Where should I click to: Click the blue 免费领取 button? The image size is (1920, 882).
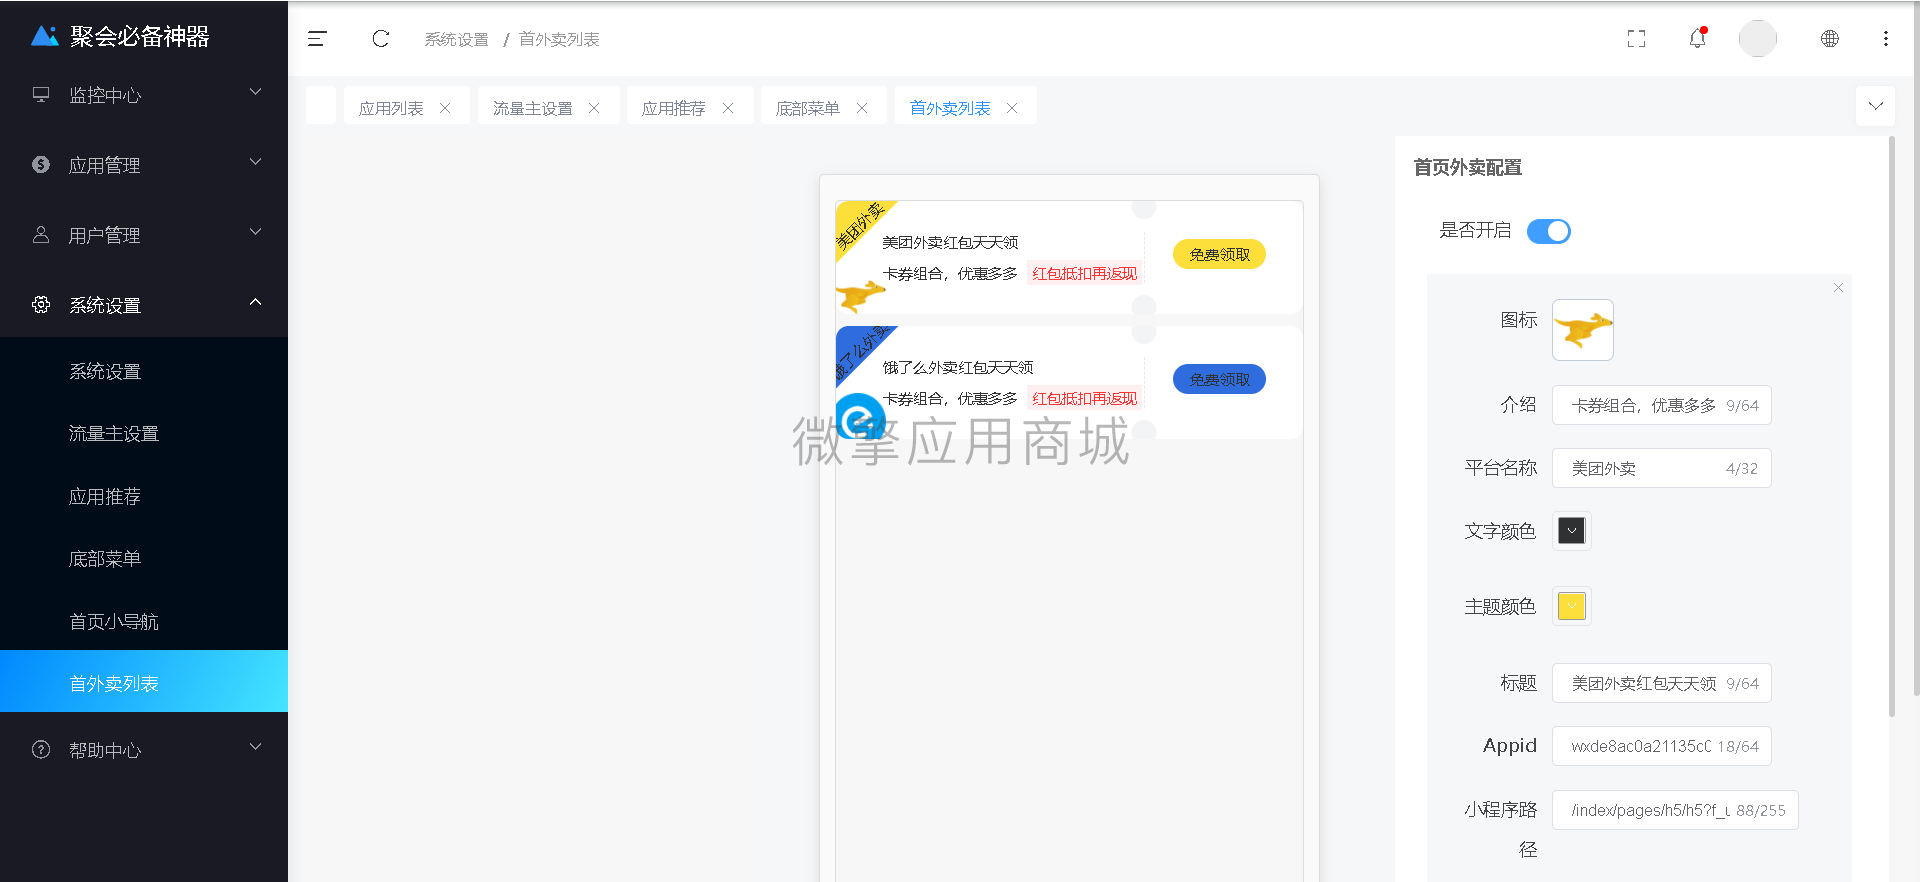(x=1219, y=380)
